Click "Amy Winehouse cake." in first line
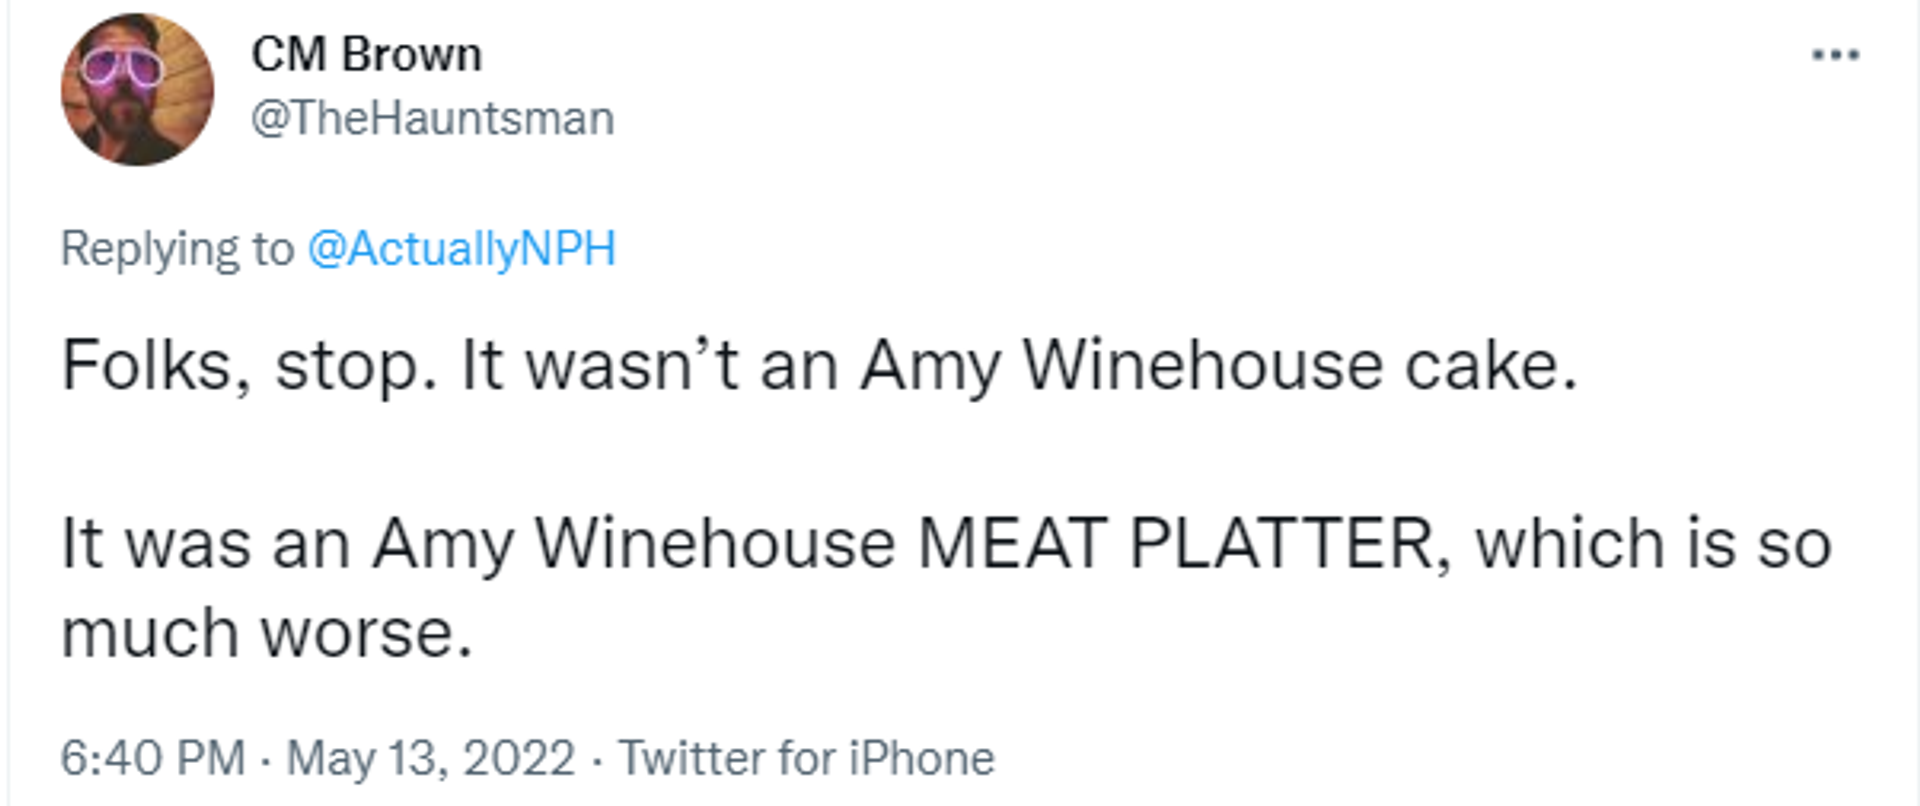 [x=1219, y=366]
